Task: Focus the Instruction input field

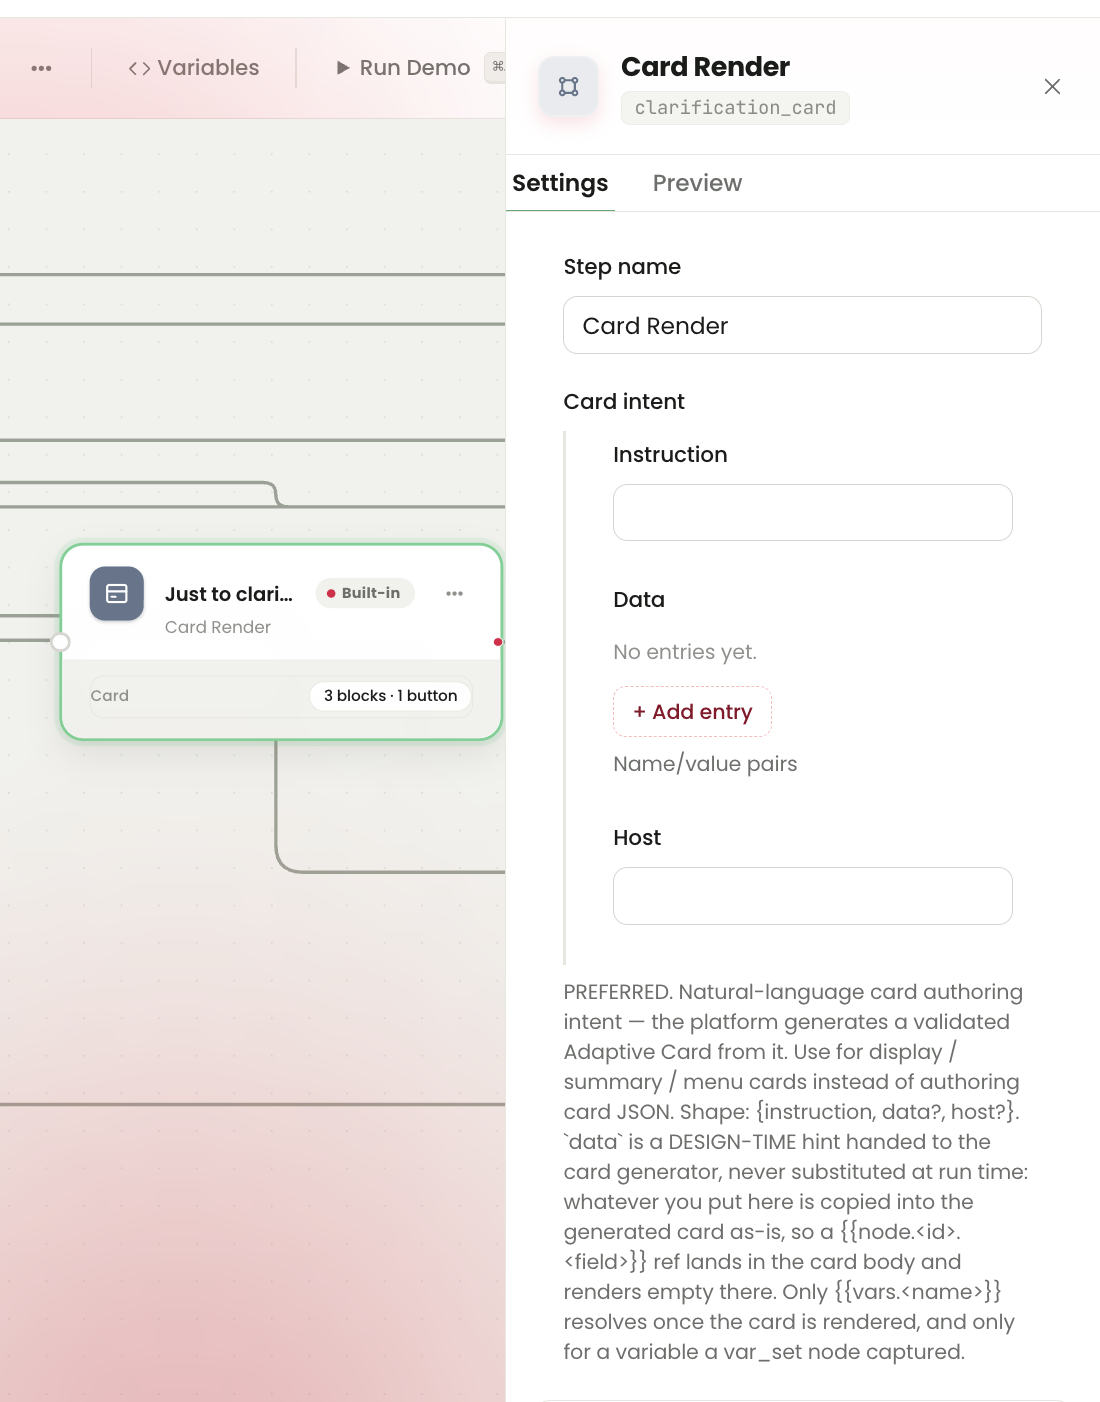Action: point(812,512)
